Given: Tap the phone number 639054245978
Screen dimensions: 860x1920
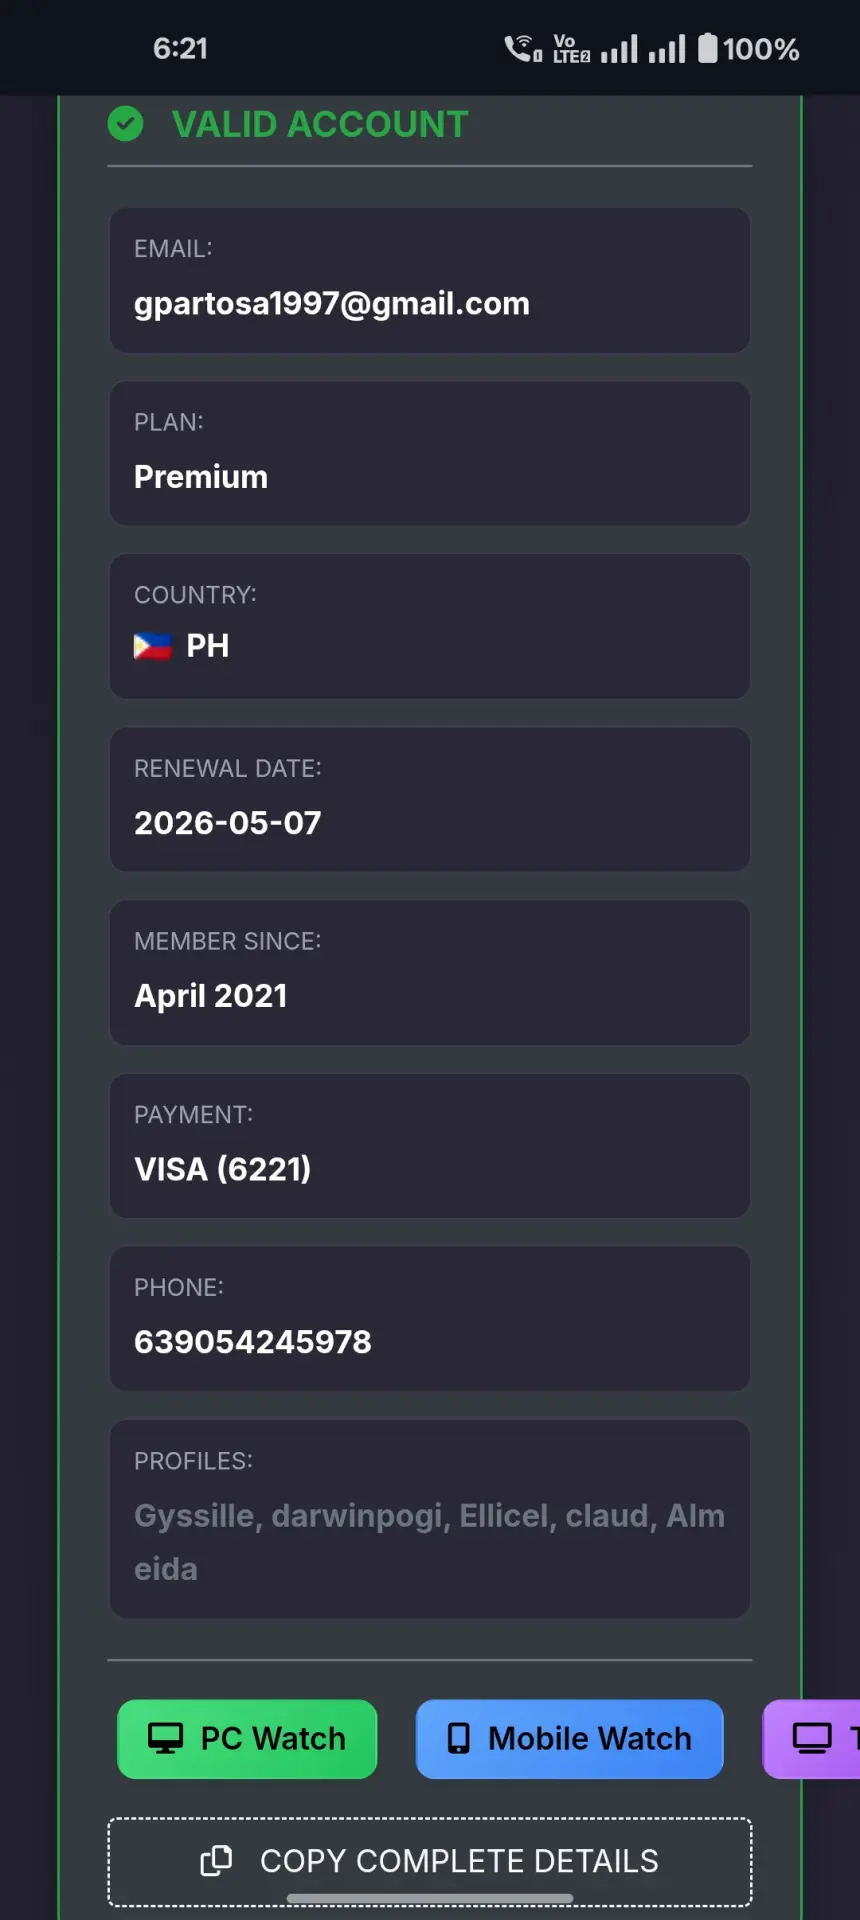Looking at the screenshot, I should [x=253, y=1342].
